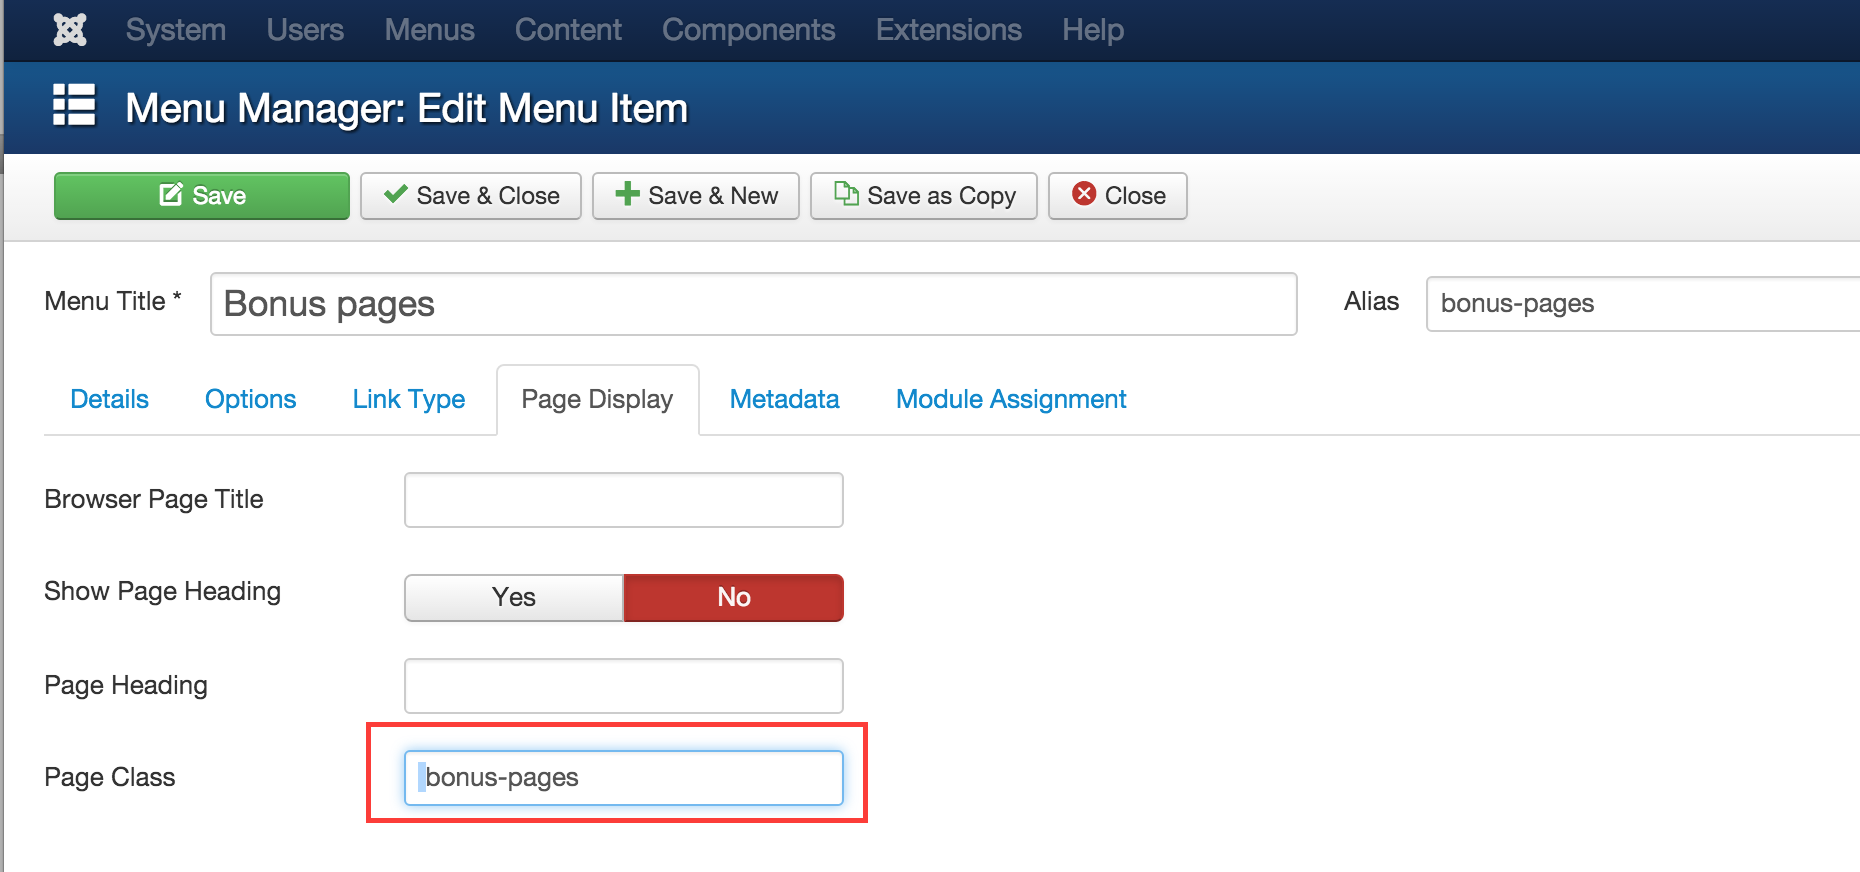Click the Page Class label
The height and width of the screenshot is (872, 1860).
(x=110, y=777)
